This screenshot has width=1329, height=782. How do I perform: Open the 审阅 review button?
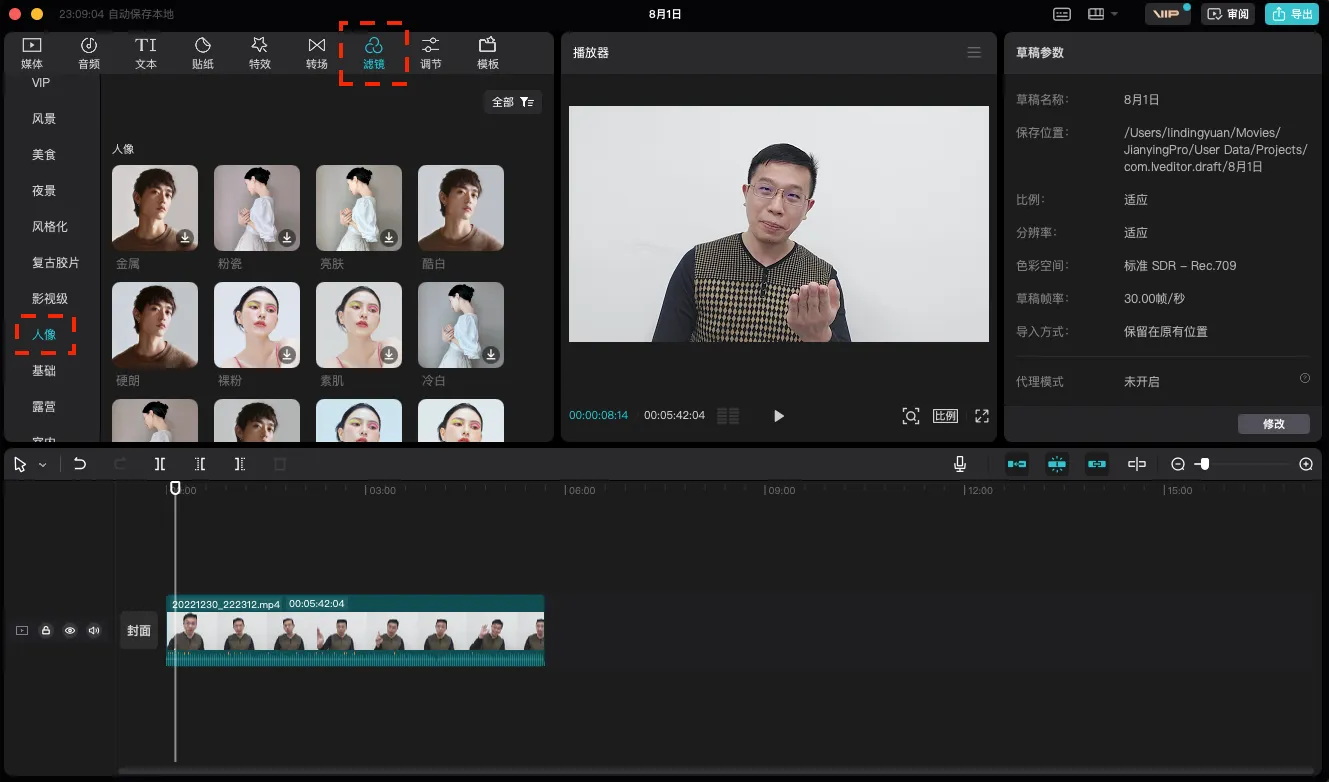point(1228,14)
